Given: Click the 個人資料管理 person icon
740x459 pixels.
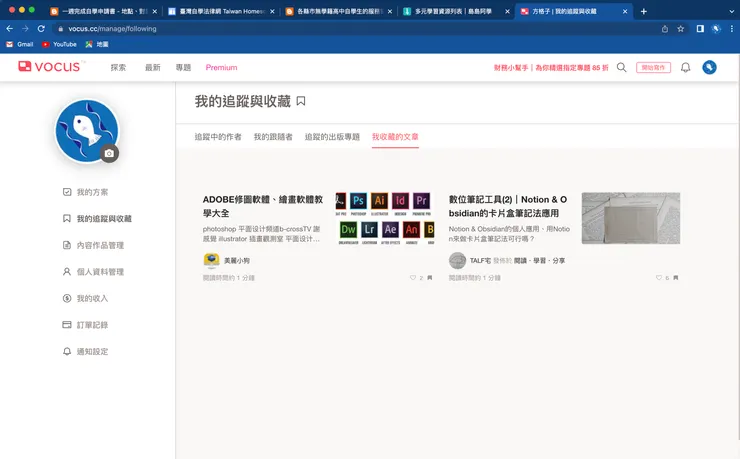Looking at the screenshot, I should pyautogui.click(x=67, y=272).
